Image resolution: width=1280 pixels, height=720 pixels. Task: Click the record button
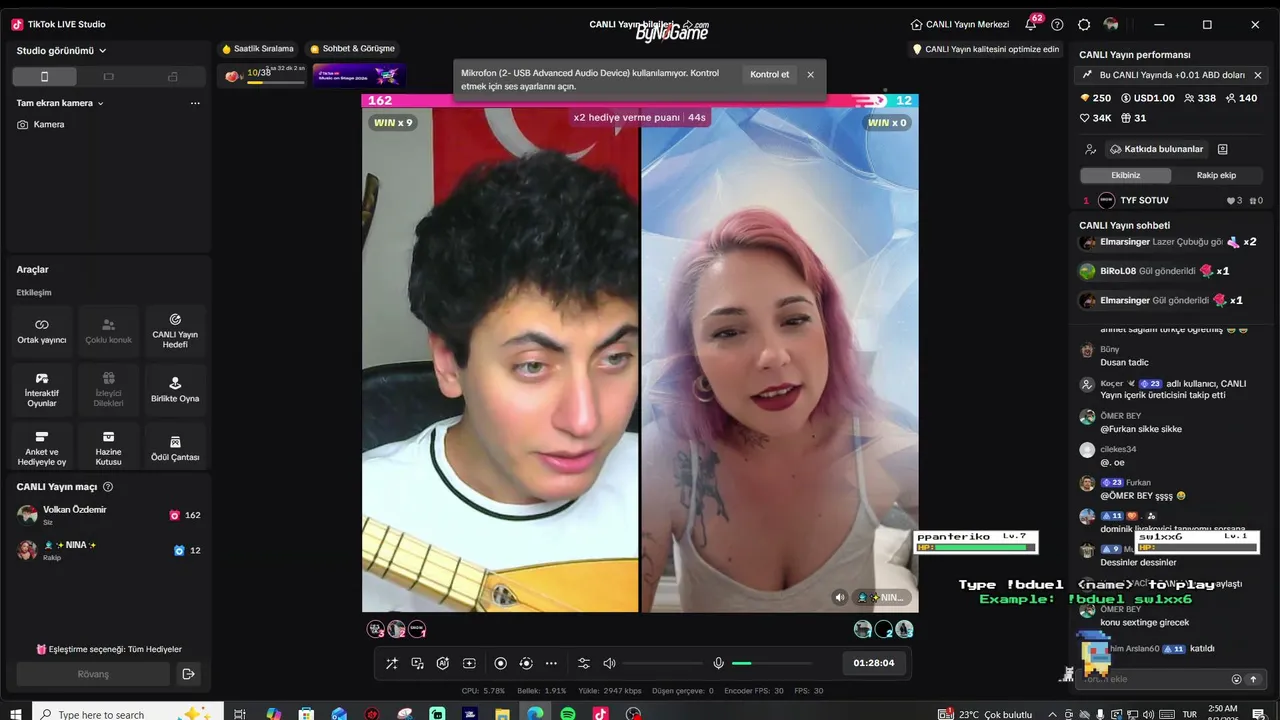pyautogui.click(x=500, y=663)
